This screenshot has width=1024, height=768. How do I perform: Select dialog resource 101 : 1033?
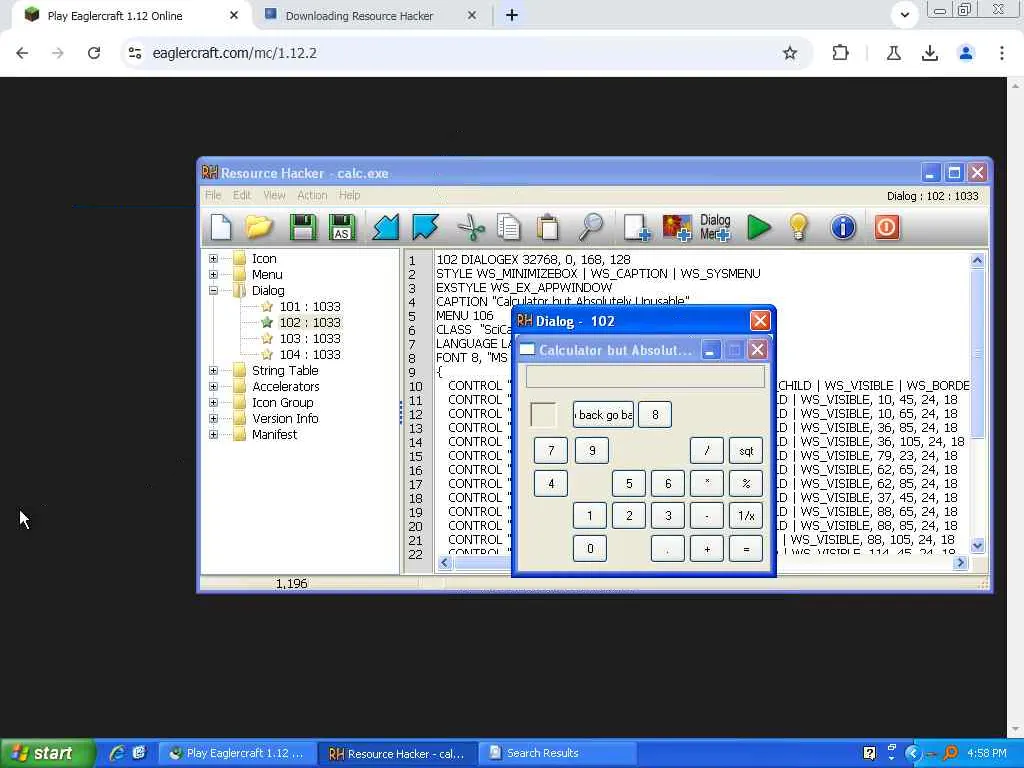[310, 306]
